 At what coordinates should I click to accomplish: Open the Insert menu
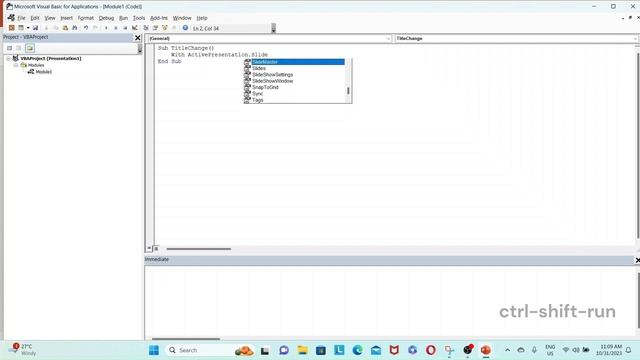[x=67, y=18]
